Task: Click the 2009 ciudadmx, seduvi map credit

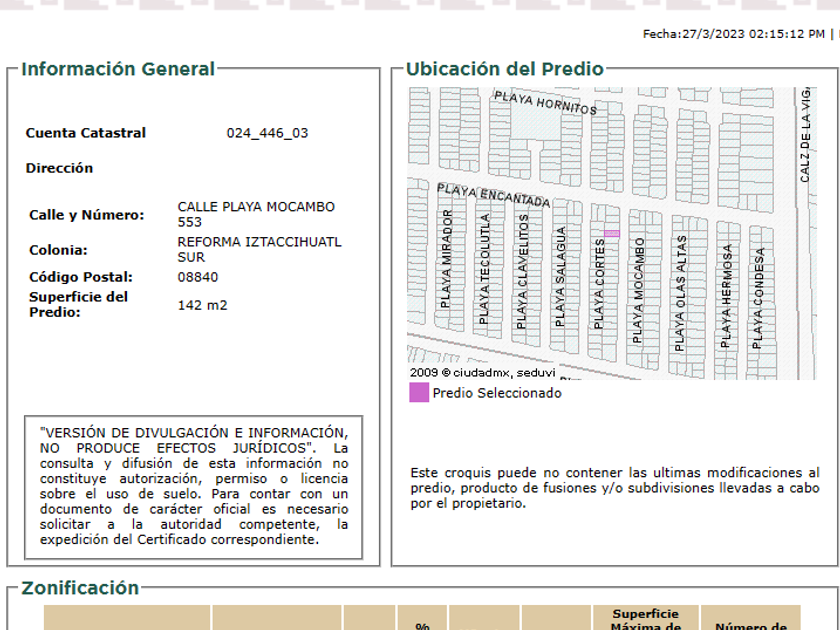Action: (x=482, y=373)
